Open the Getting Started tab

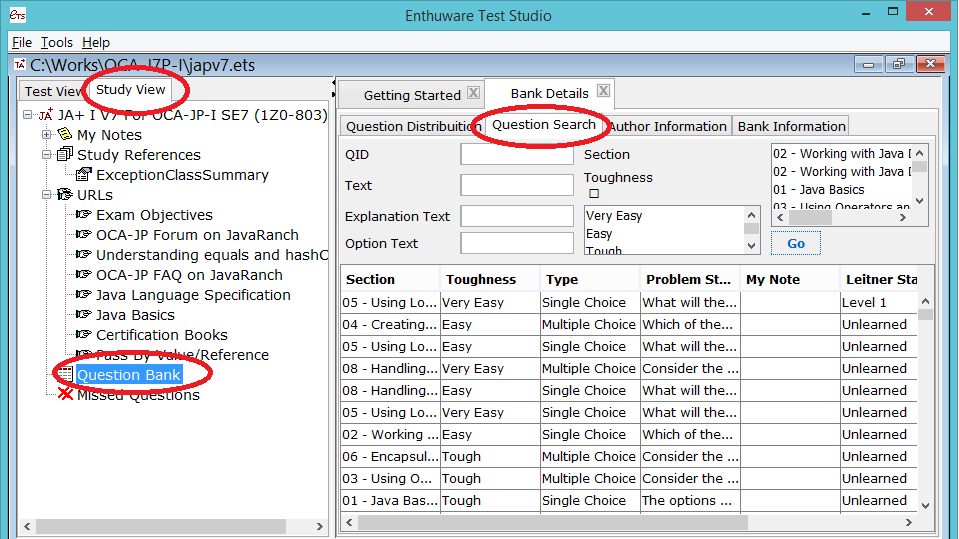412,95
